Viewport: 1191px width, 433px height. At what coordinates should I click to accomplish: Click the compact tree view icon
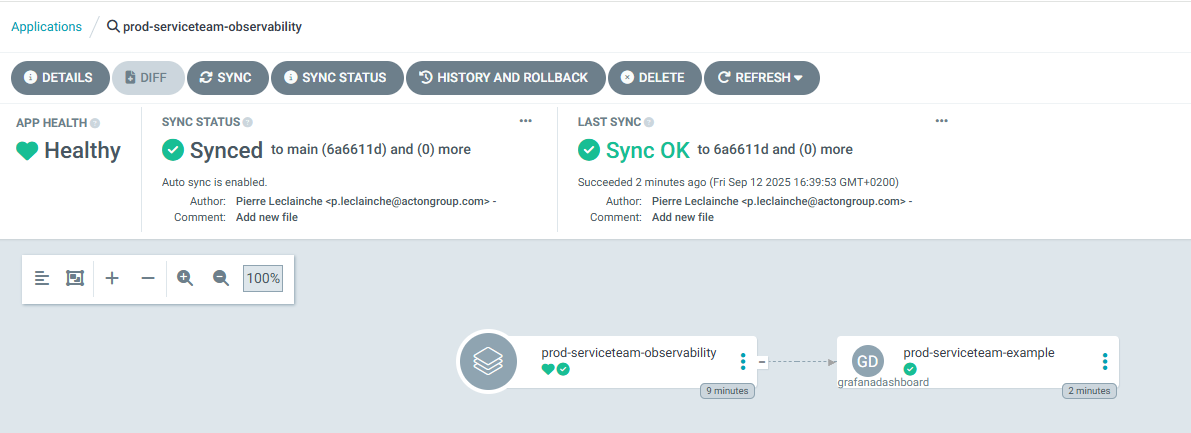click(42, 278)
